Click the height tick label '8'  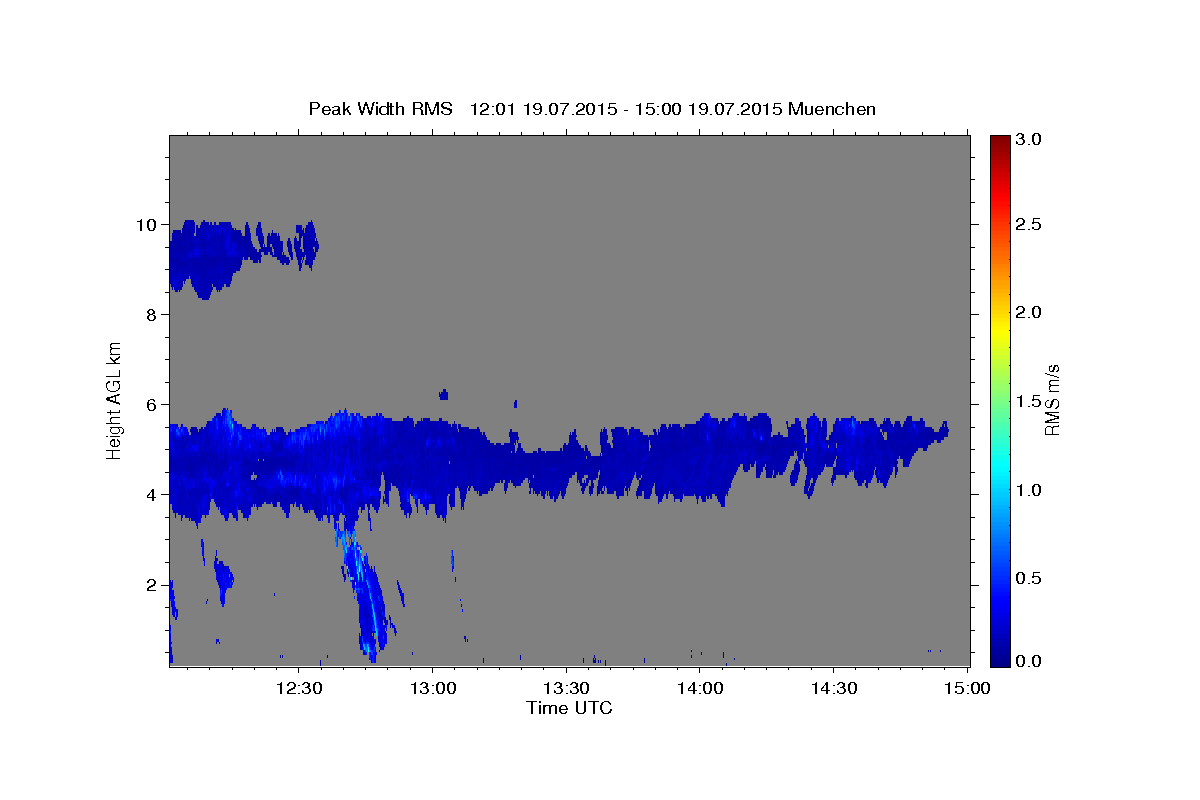click(x=152, y=315)
